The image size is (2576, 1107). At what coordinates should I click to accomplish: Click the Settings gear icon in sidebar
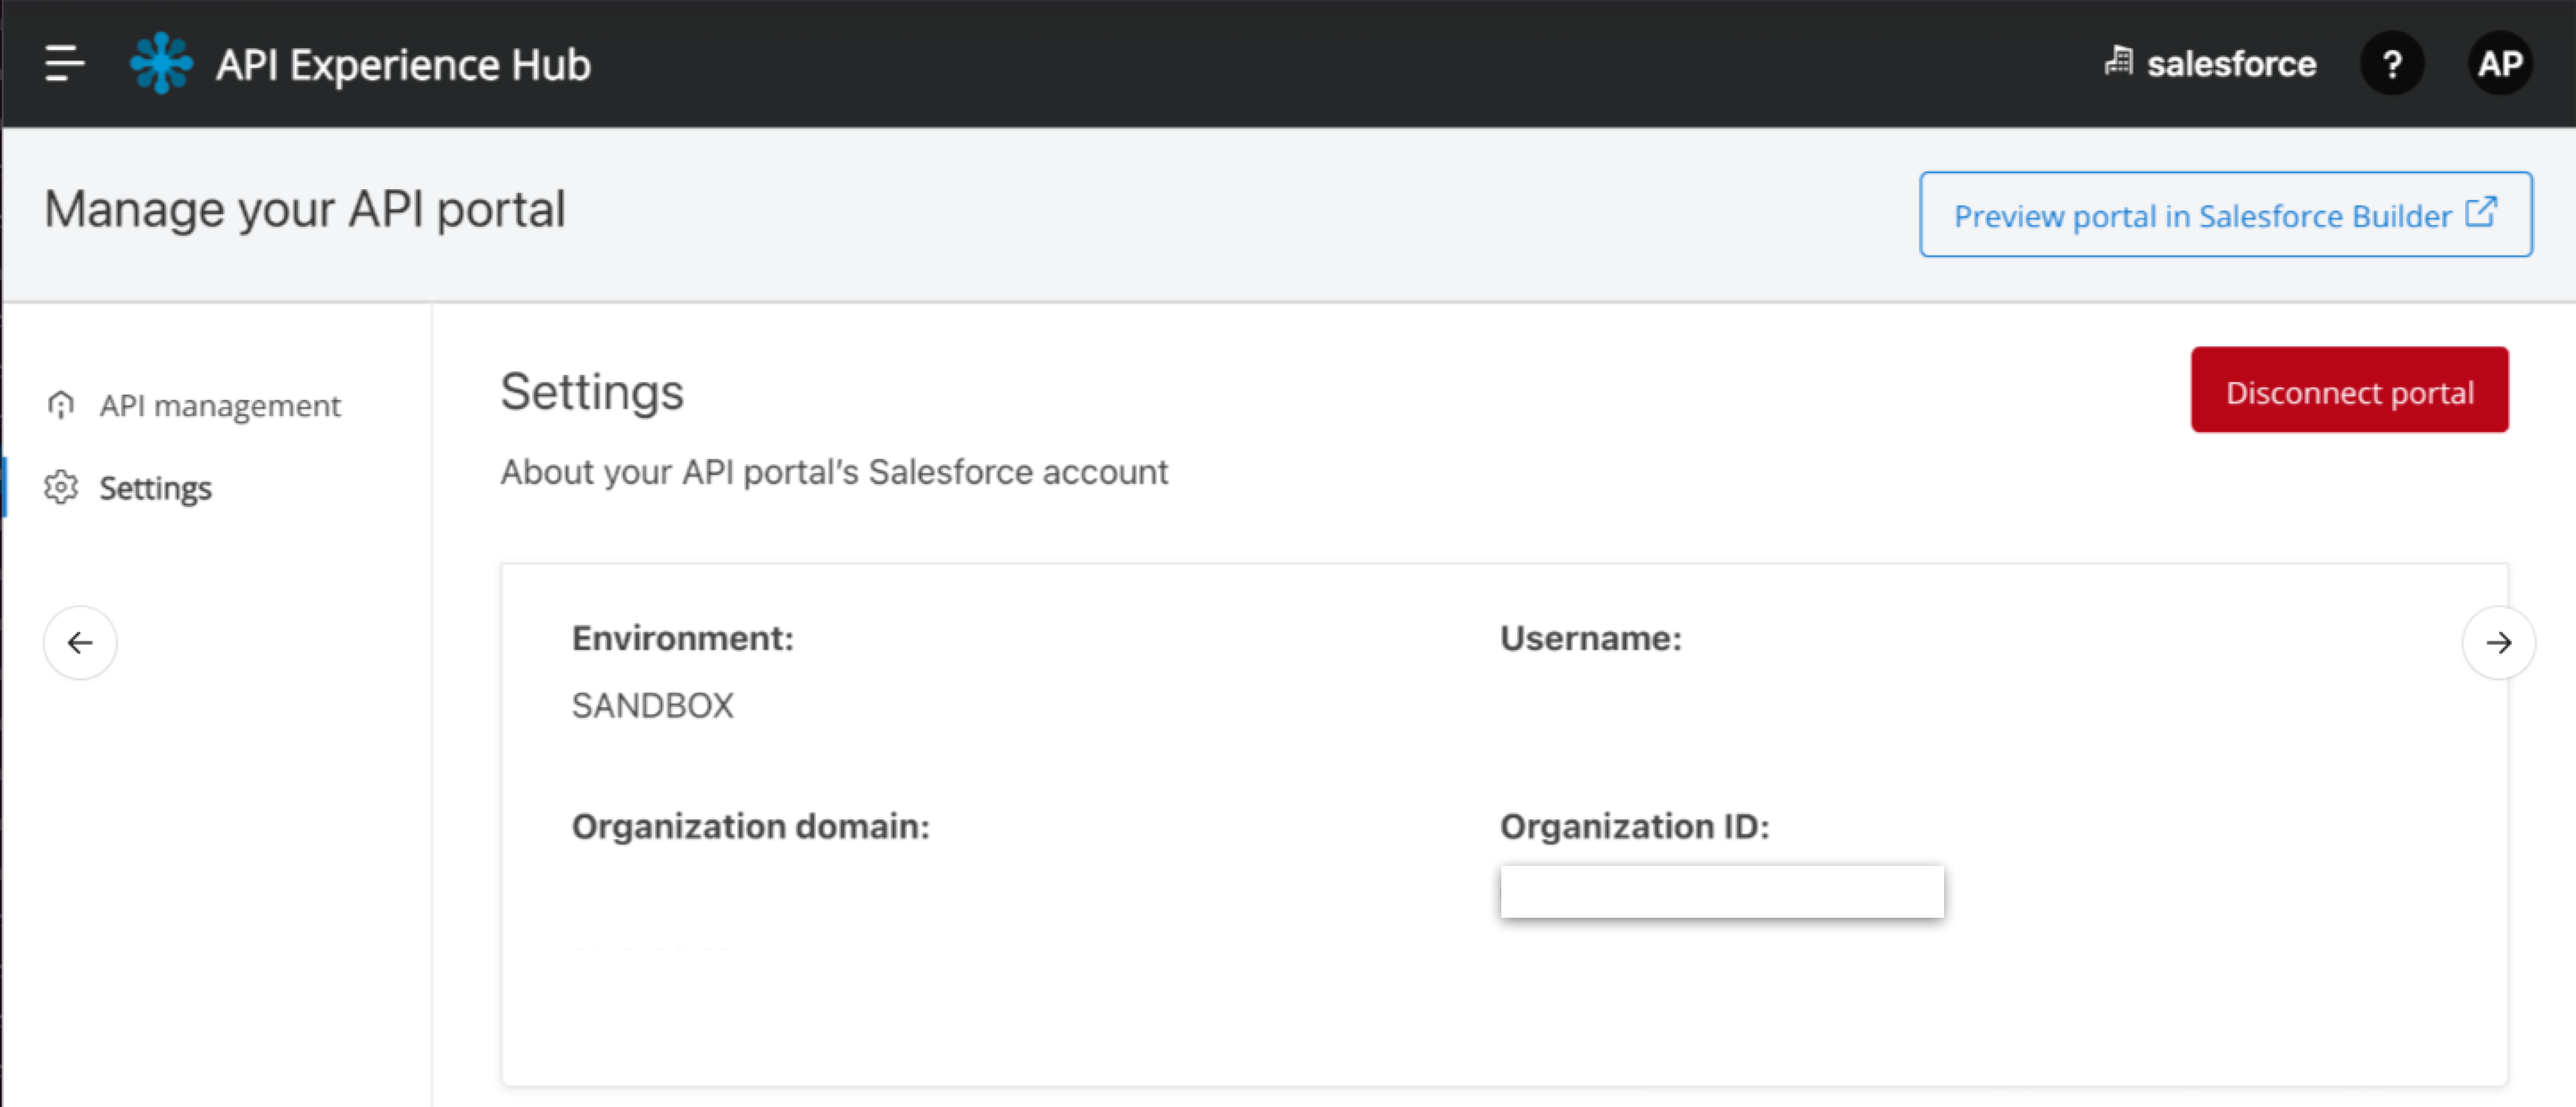(61, 488)
